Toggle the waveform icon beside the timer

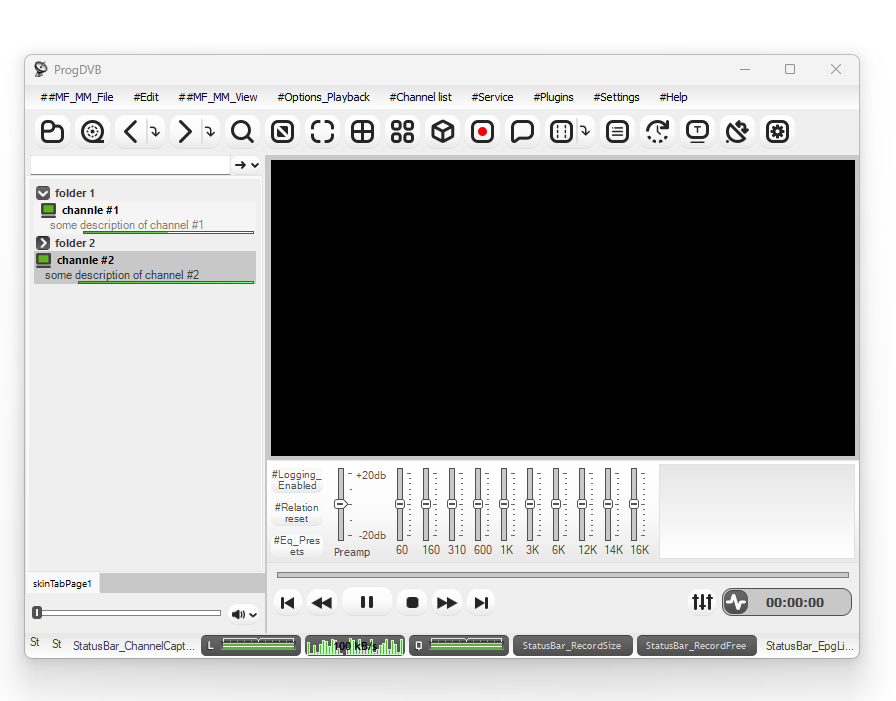pos(736,602)
